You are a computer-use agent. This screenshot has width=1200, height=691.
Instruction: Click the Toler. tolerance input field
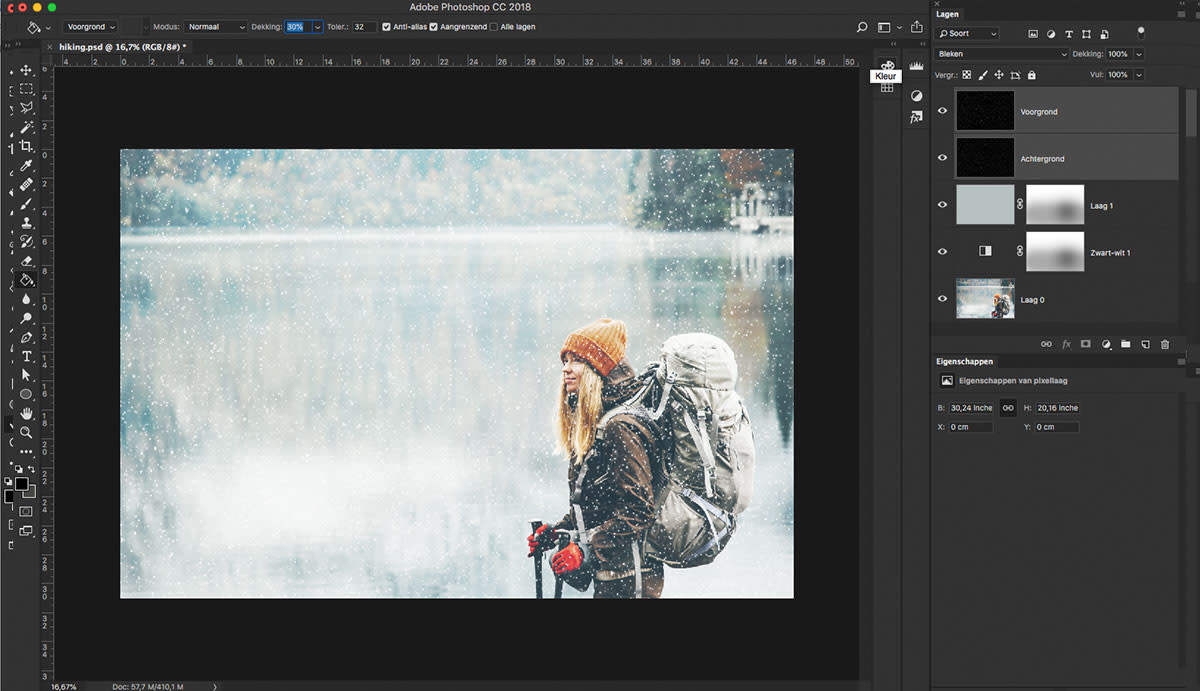[364, 27]
